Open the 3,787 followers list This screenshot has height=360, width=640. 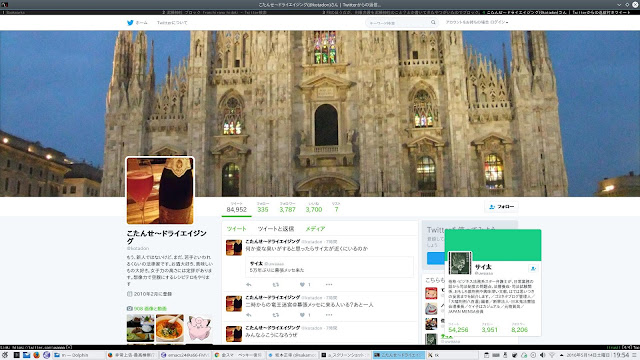pos(287,207)
